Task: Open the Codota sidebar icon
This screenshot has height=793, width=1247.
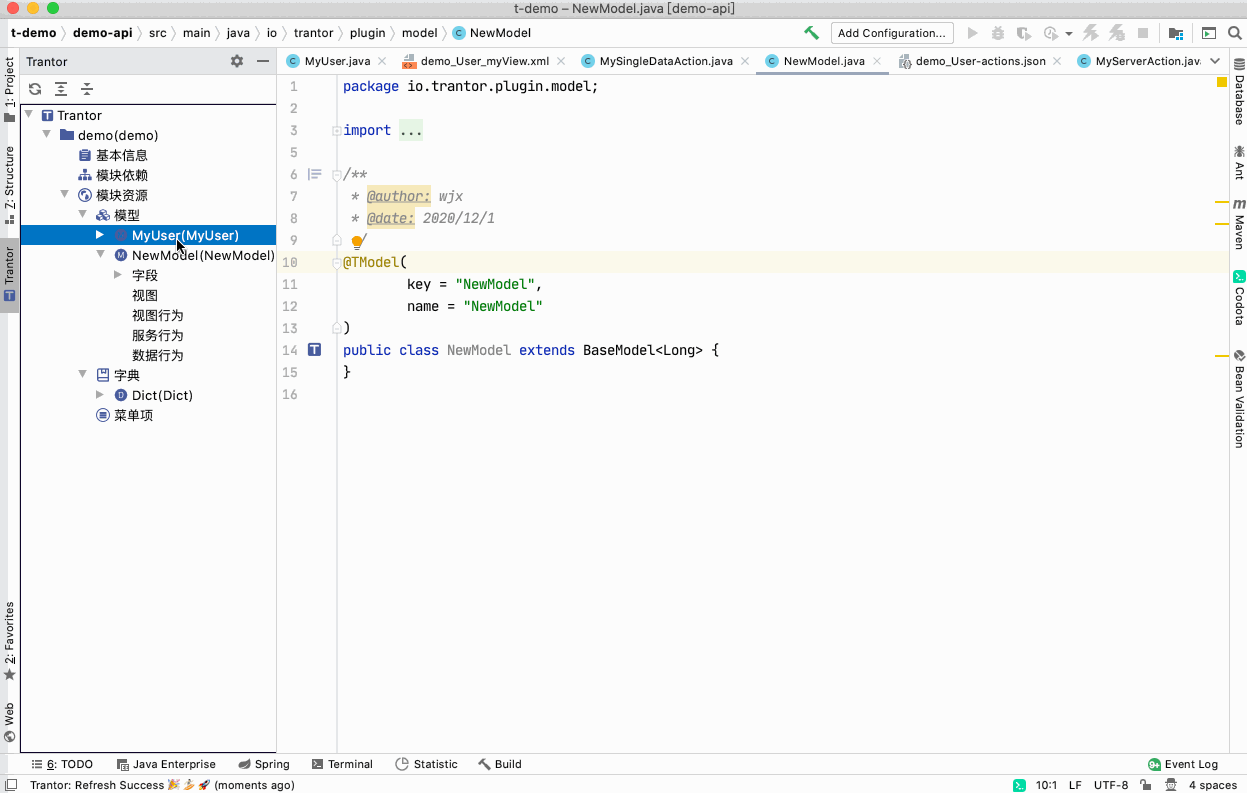Action: 1238,277
